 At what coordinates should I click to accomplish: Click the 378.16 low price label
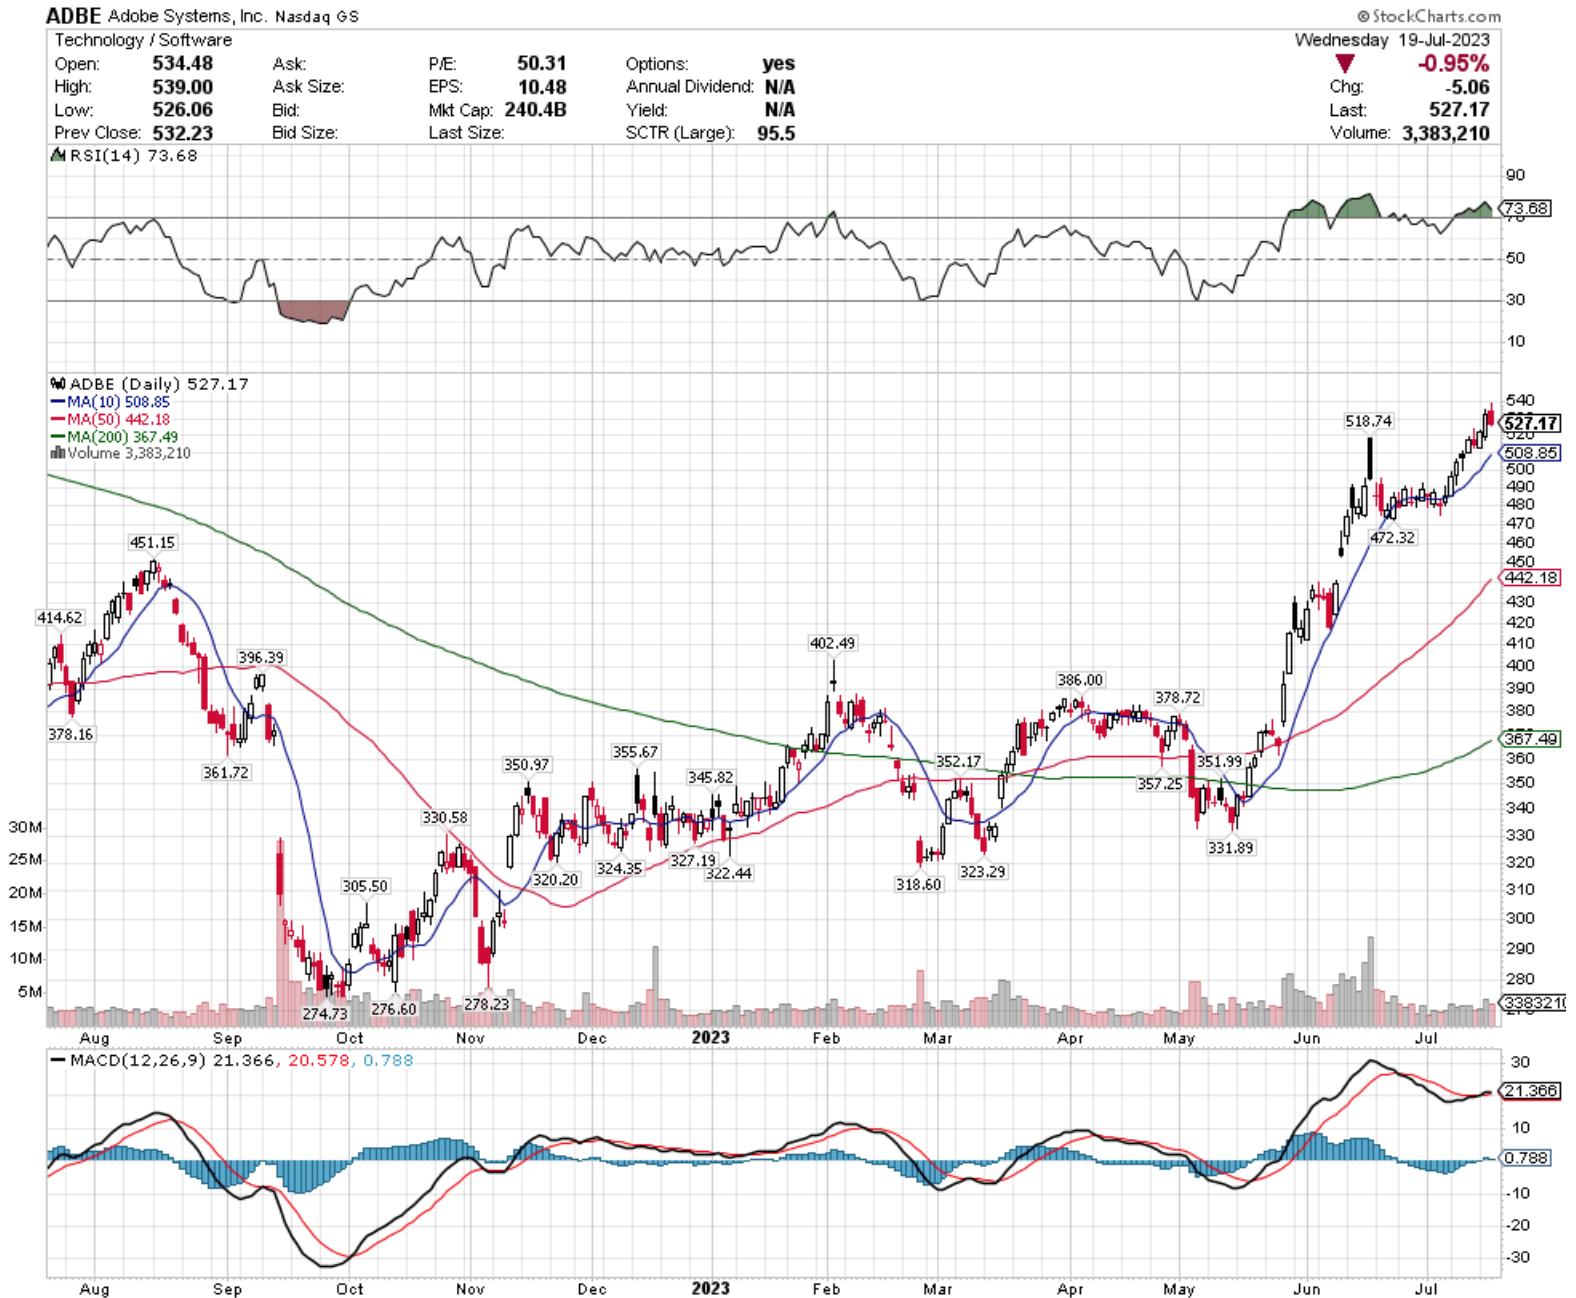(x=70, y=734)
